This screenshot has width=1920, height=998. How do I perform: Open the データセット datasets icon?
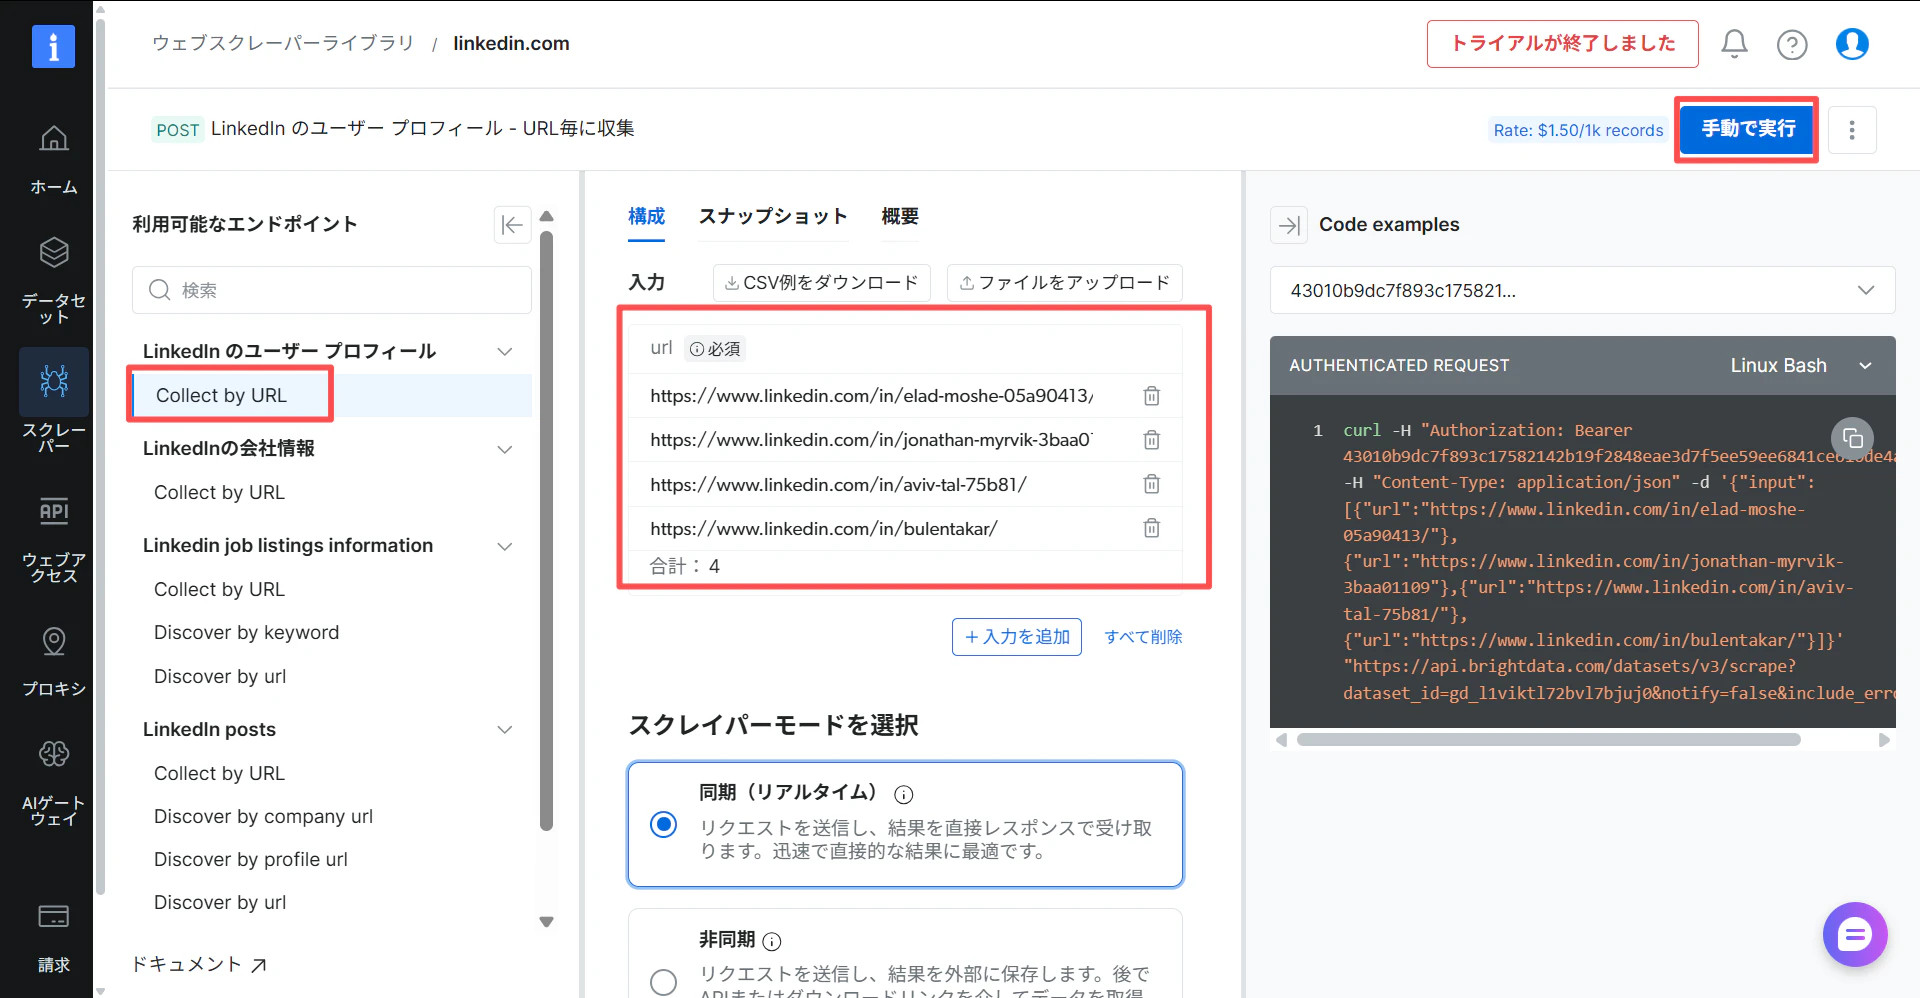pos(54,252)
